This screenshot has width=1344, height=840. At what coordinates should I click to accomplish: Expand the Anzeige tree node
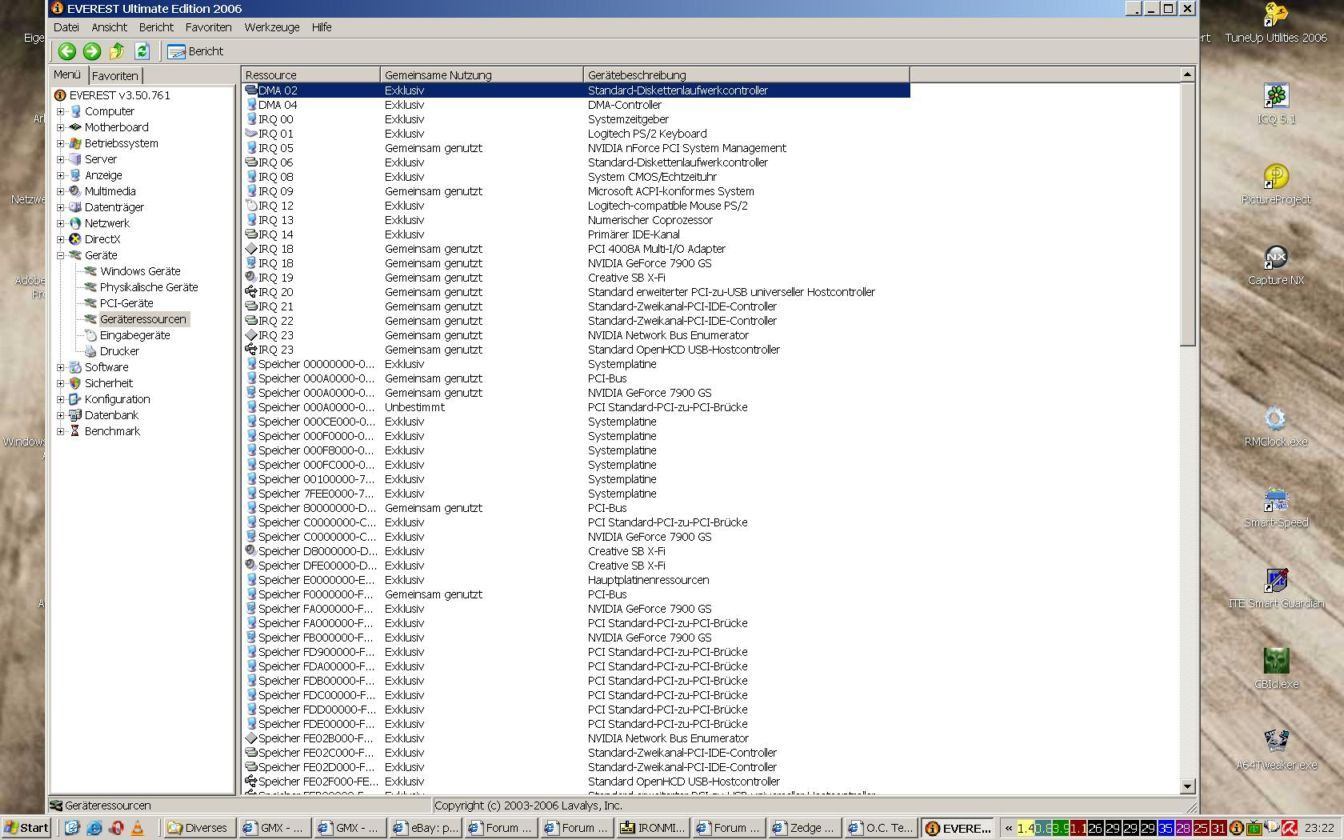coord(61,175)
